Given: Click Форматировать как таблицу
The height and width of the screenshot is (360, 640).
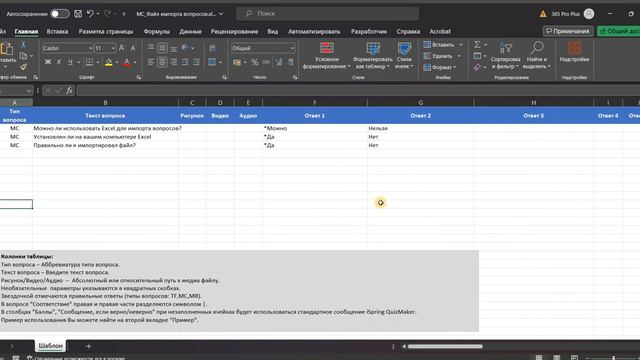Looking at the screenshot, I should 372,56.
